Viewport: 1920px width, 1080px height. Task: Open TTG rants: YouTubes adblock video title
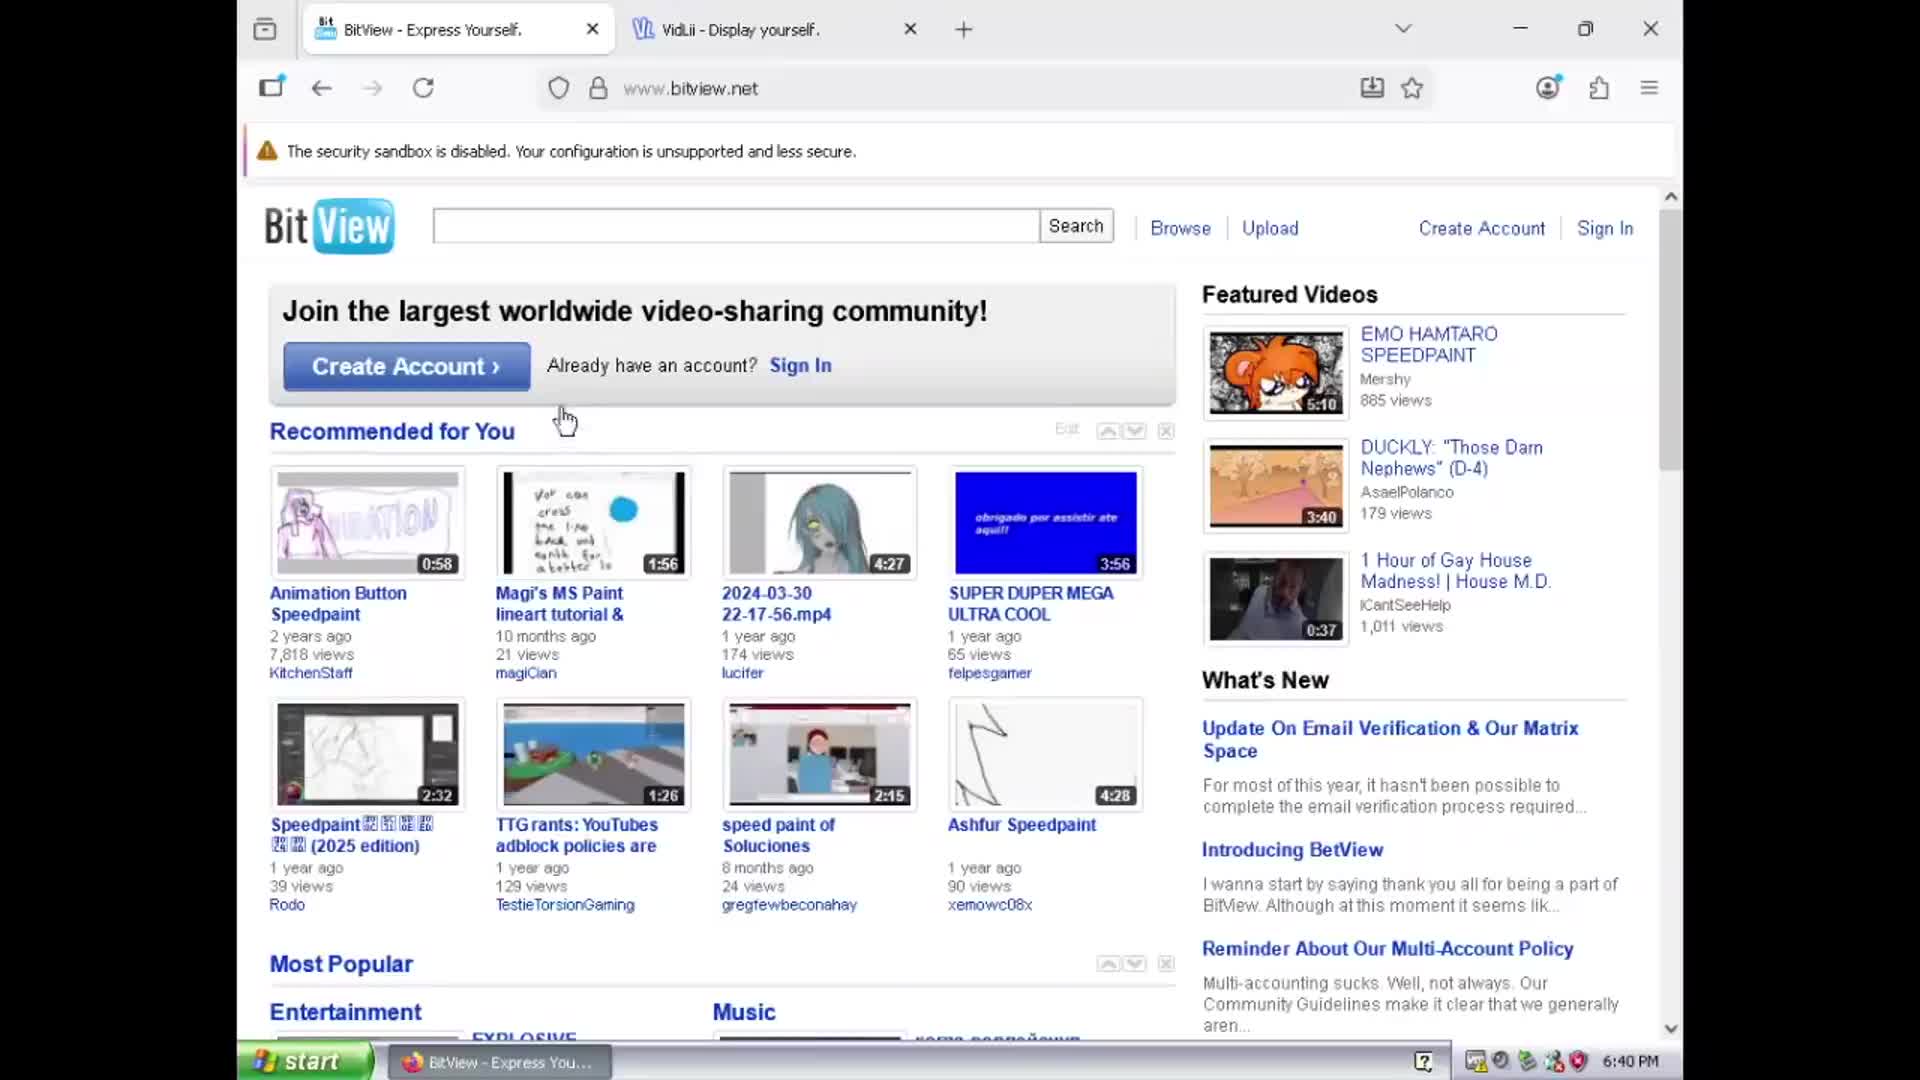(576, 835)
